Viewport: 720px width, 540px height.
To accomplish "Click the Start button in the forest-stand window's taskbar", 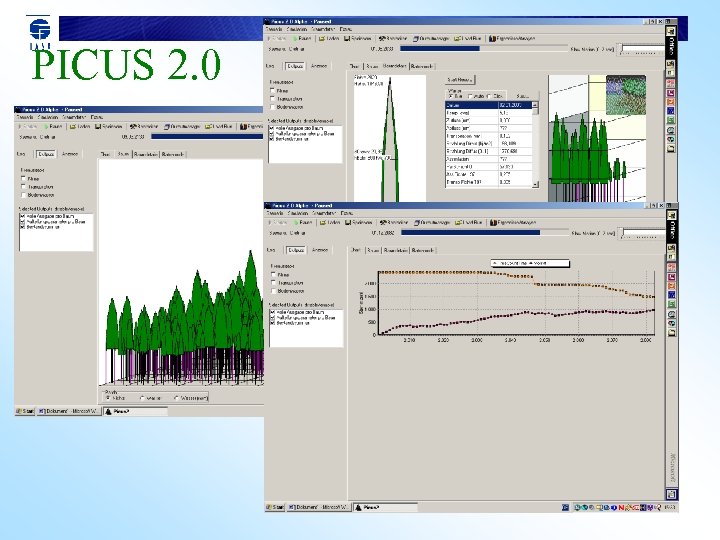I will [26, 411].
